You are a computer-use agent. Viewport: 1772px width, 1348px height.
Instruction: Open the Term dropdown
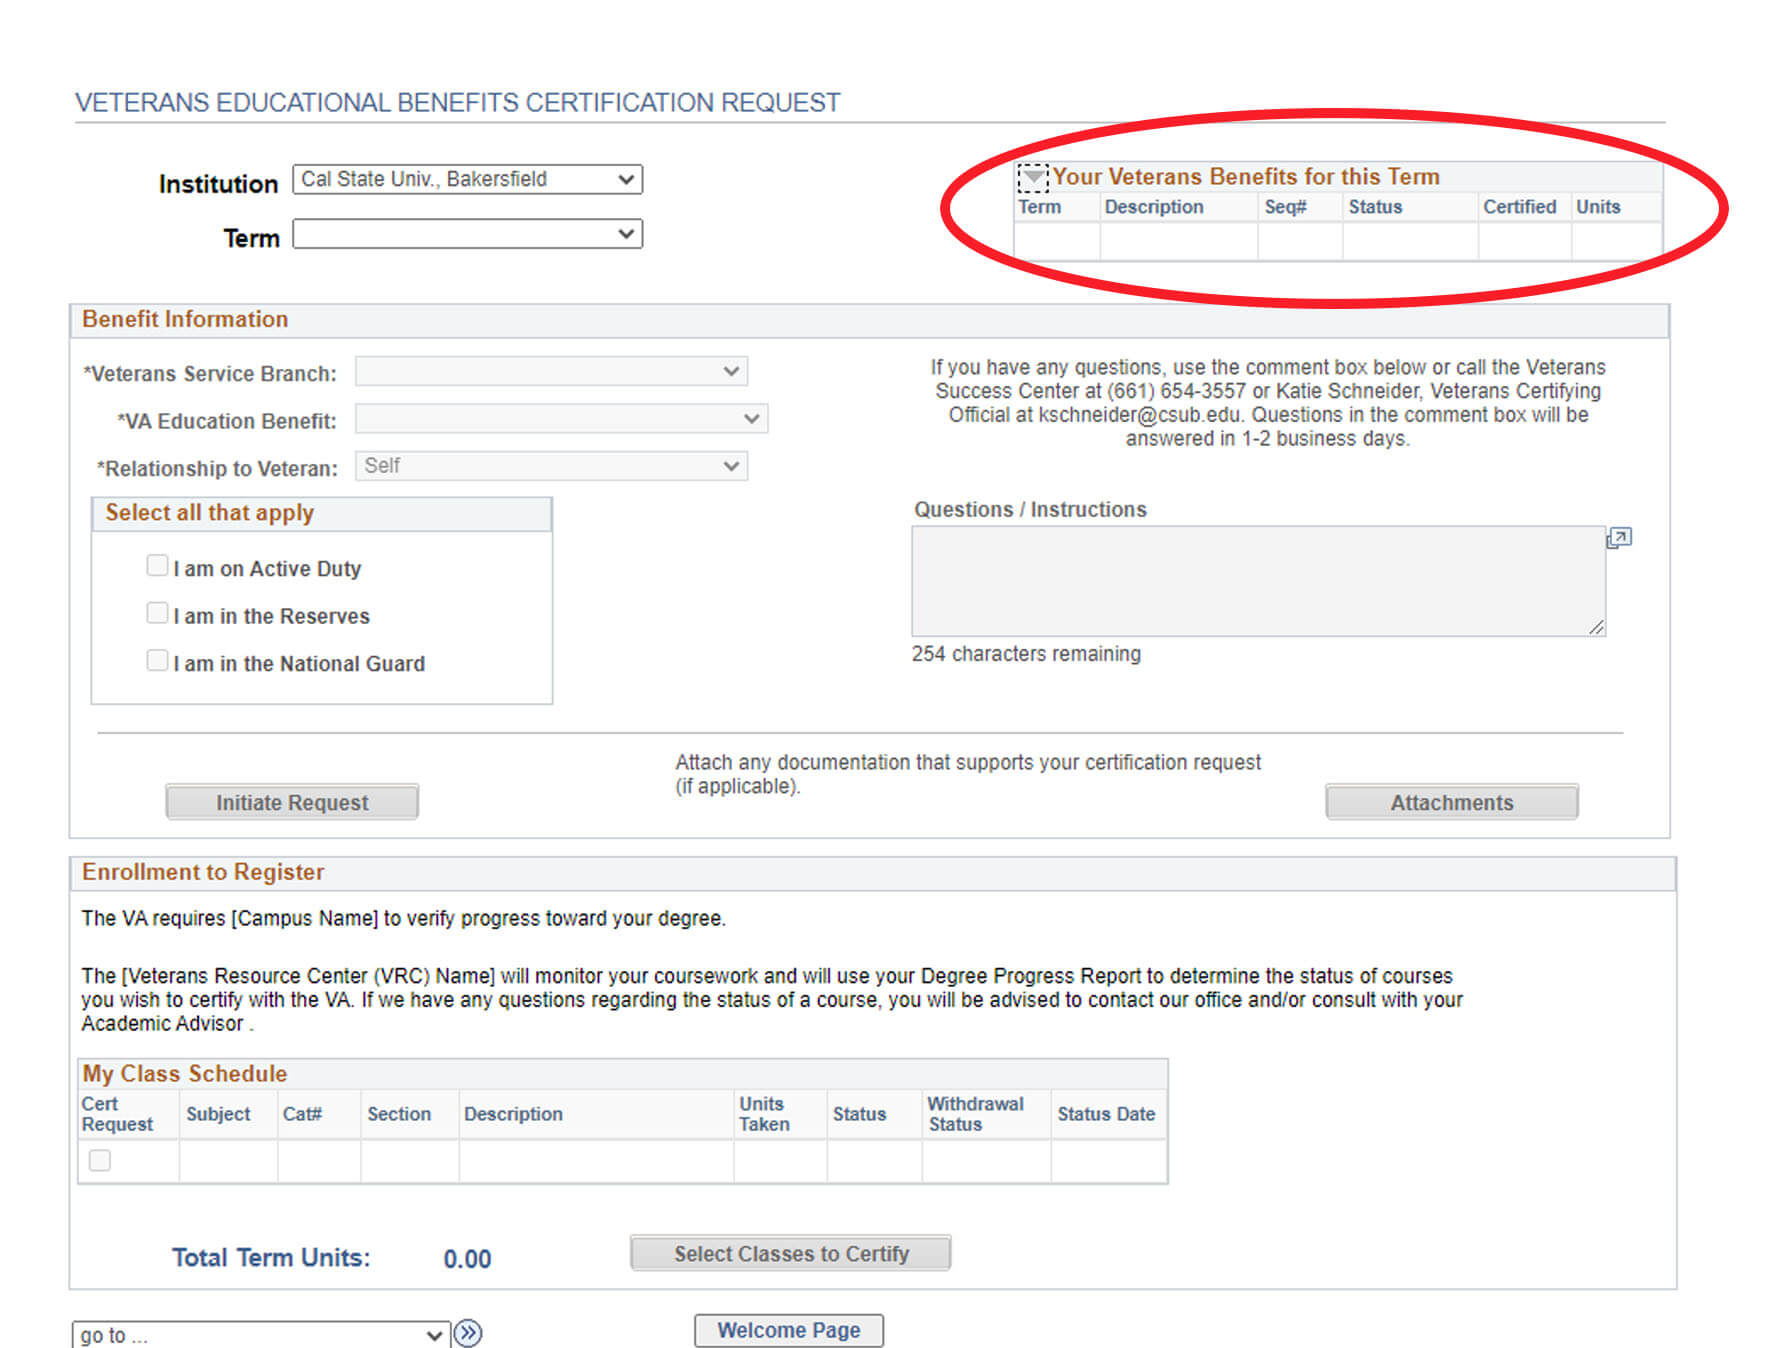467,234
